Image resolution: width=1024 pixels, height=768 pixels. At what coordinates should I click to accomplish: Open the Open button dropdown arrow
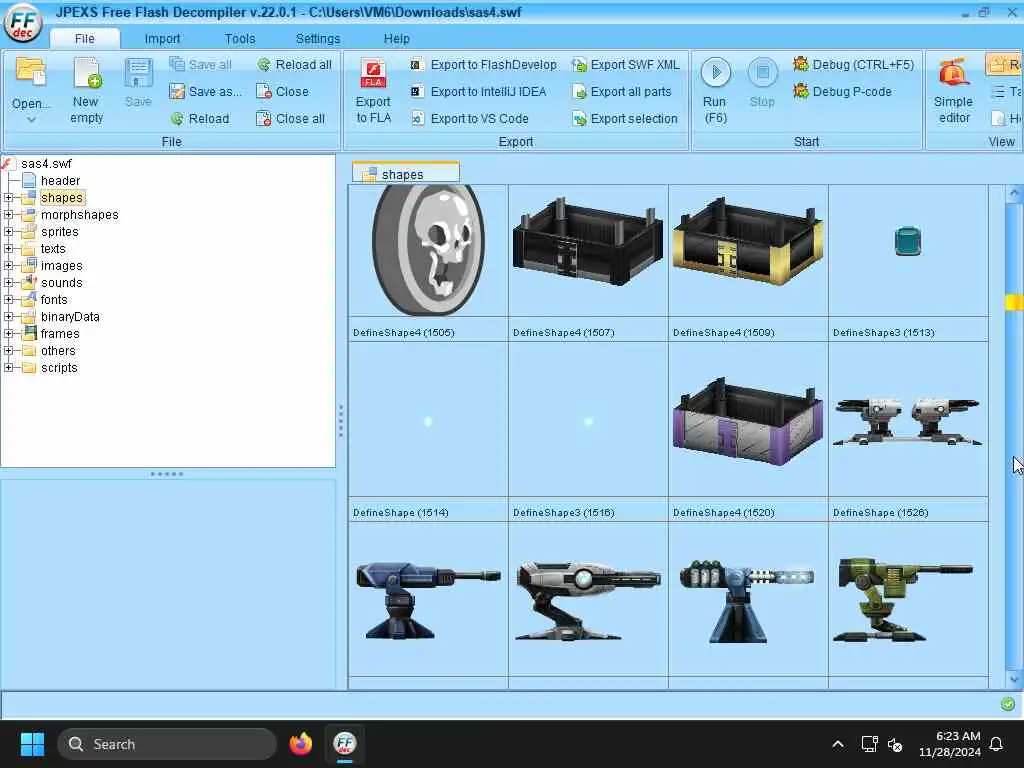(31, 120)
